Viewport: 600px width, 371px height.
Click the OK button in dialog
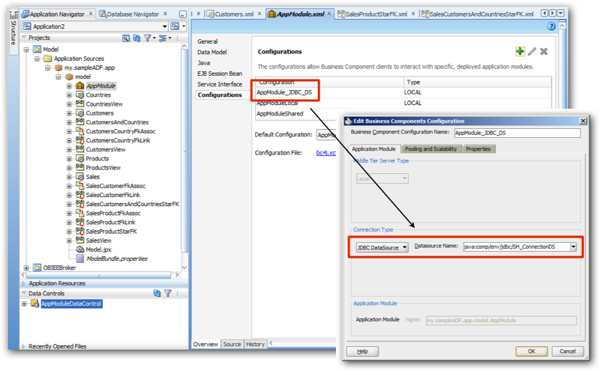(532, 351)
